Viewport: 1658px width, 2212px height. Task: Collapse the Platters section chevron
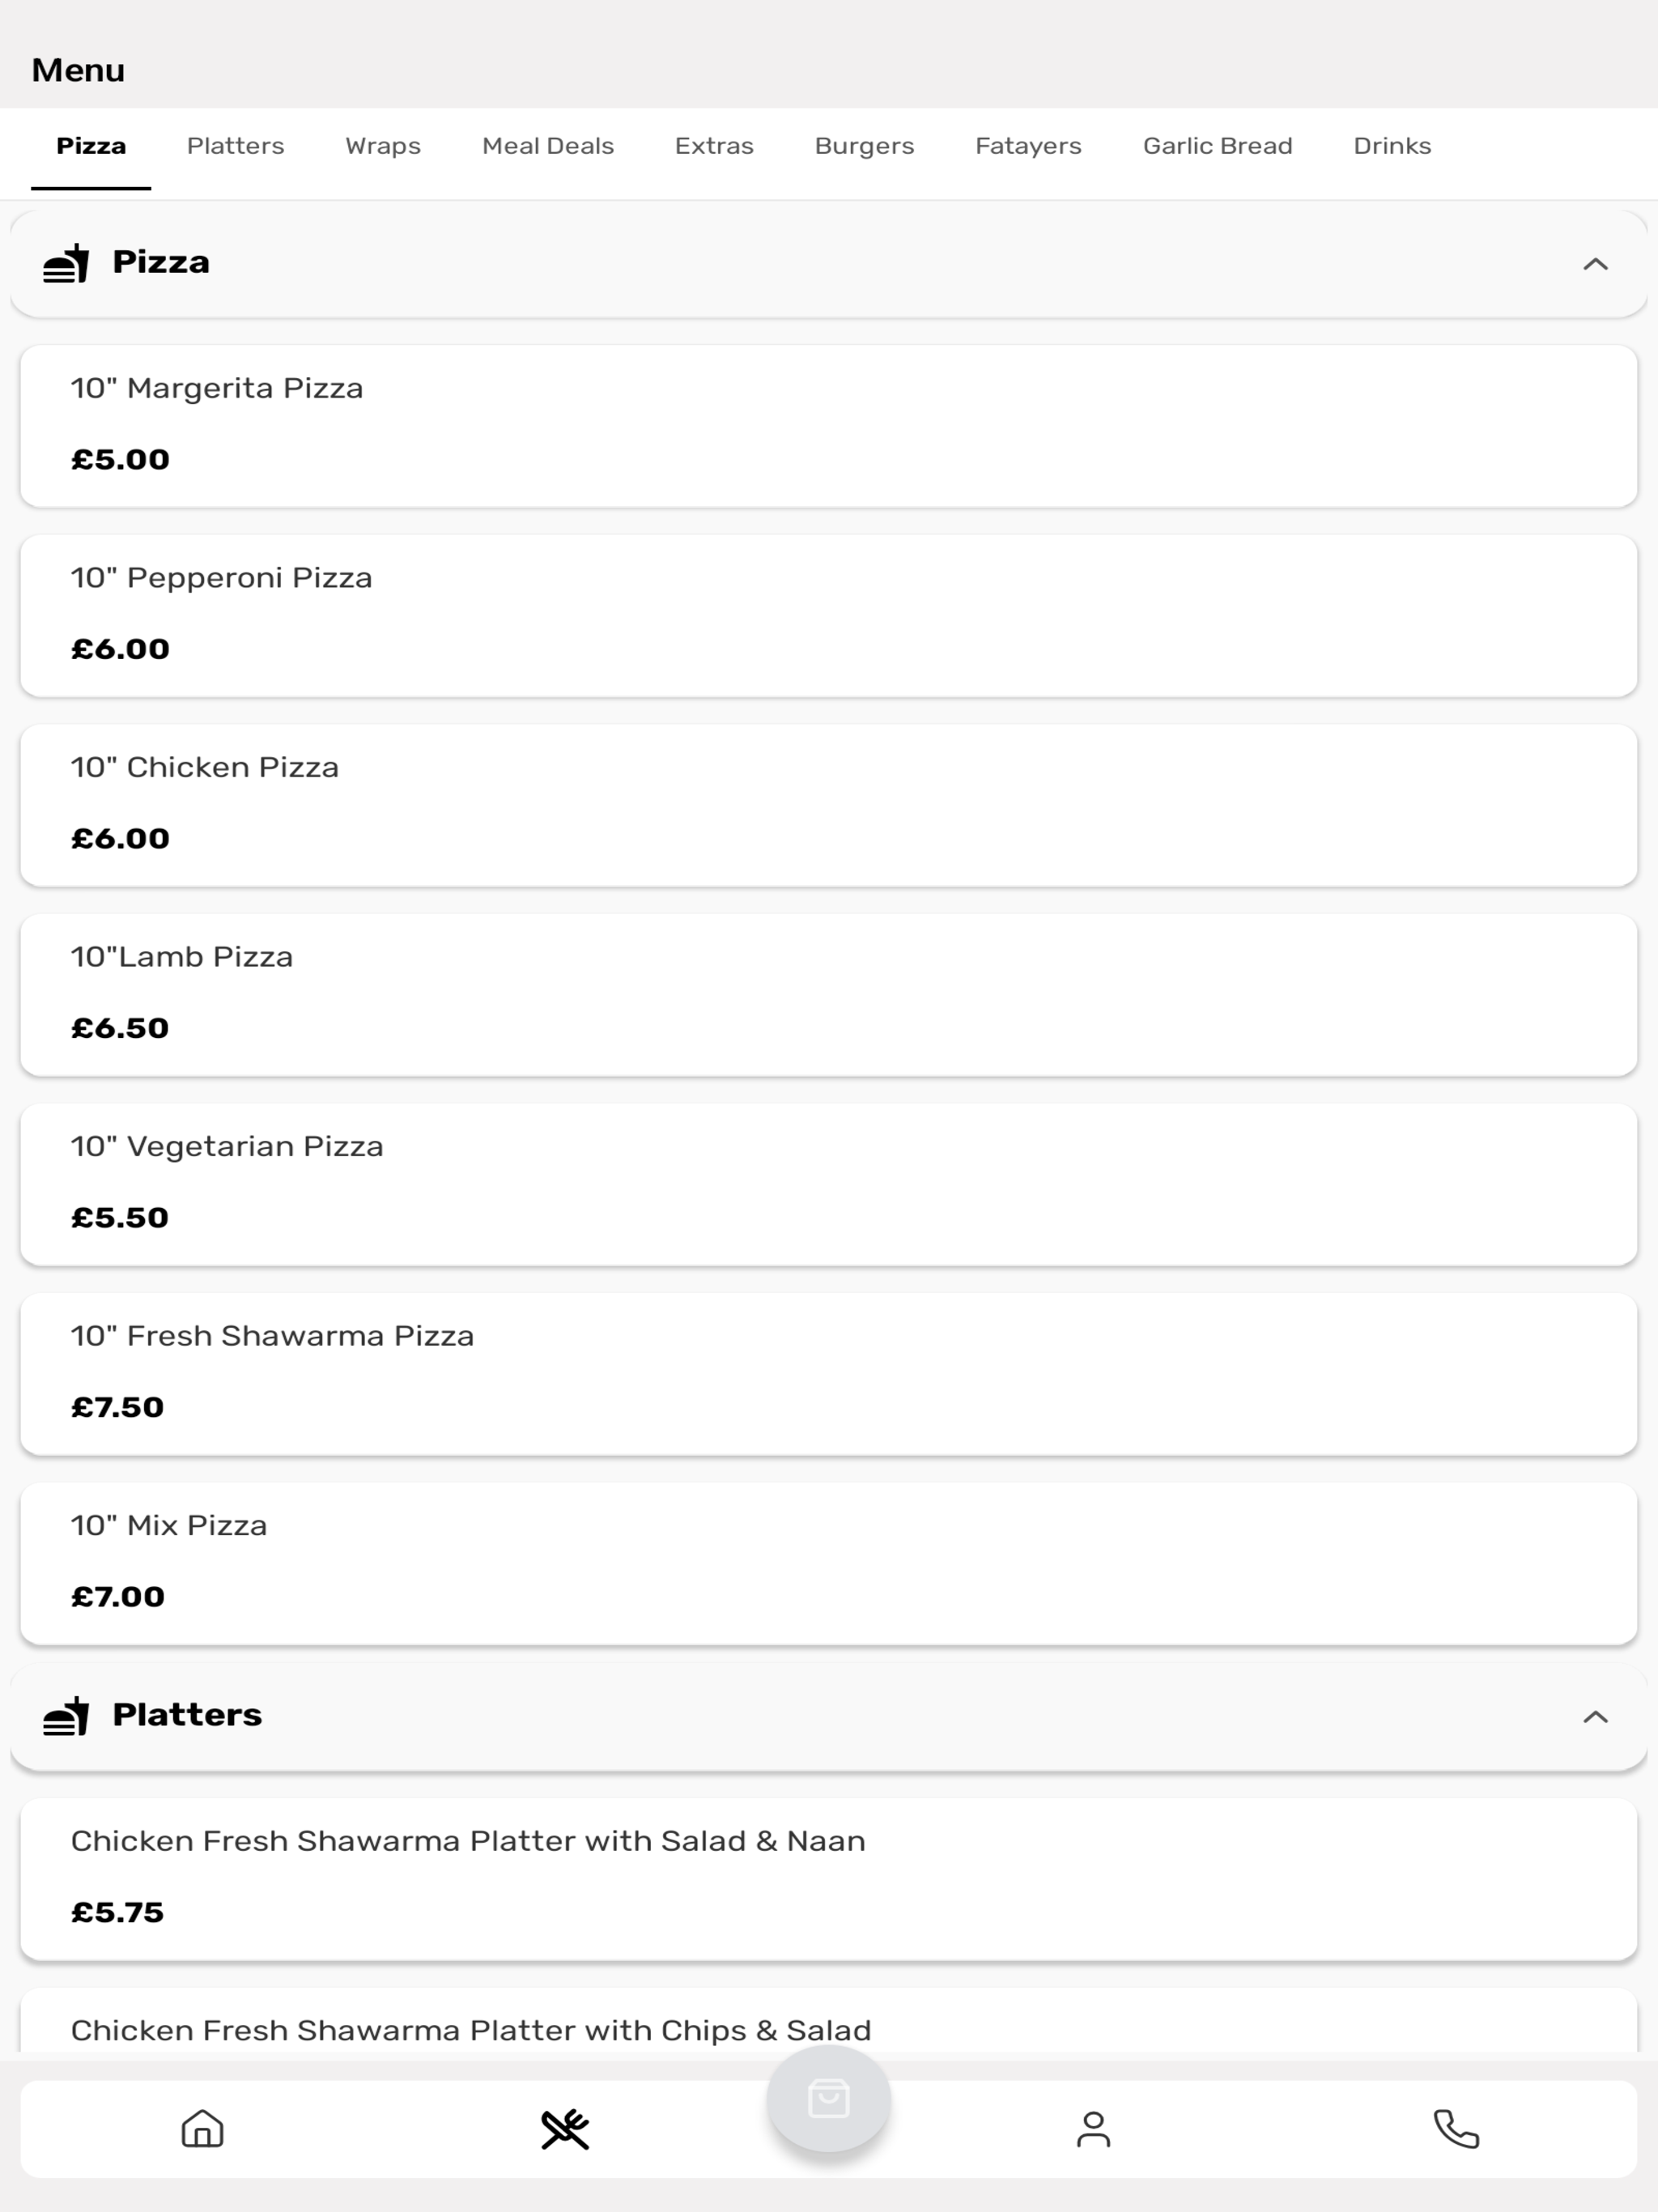coord(1595,1717)
